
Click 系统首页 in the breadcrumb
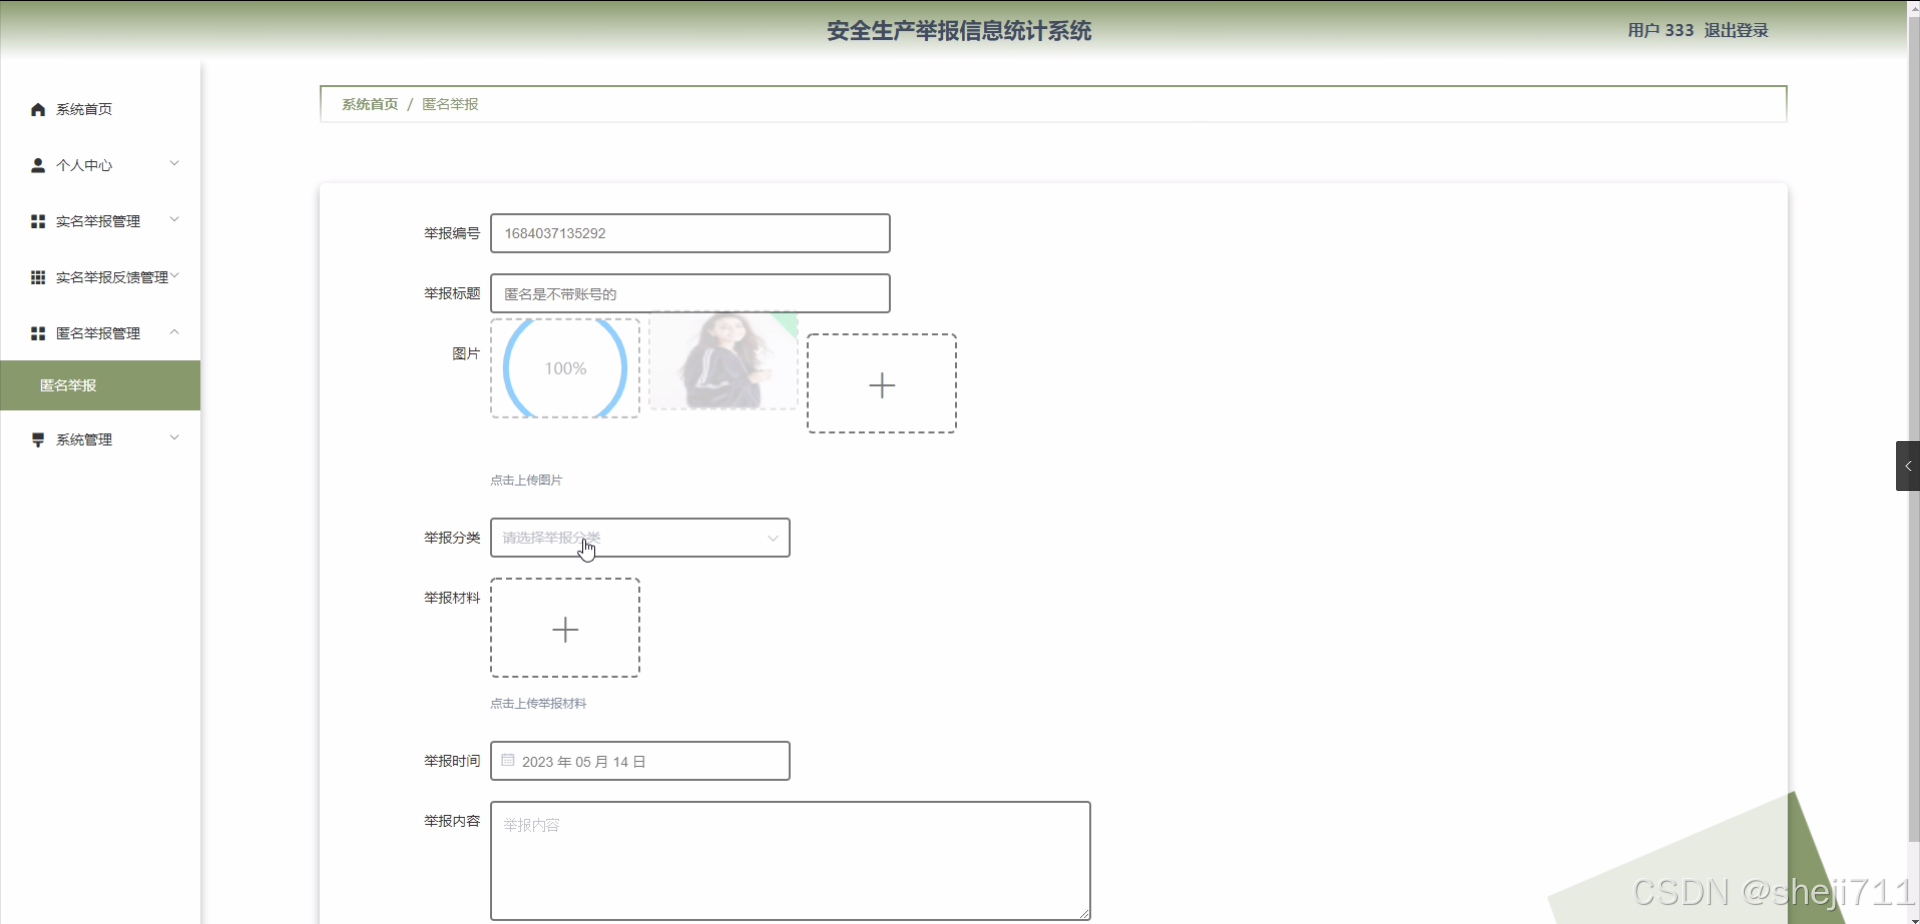pyautogui.click(x=369, y=103)
